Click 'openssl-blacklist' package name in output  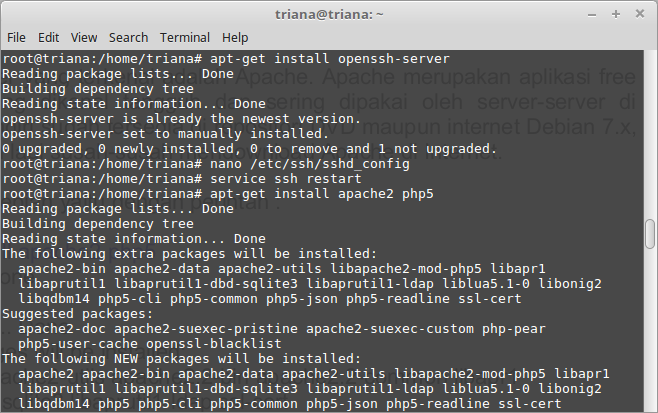click(214, 344)
